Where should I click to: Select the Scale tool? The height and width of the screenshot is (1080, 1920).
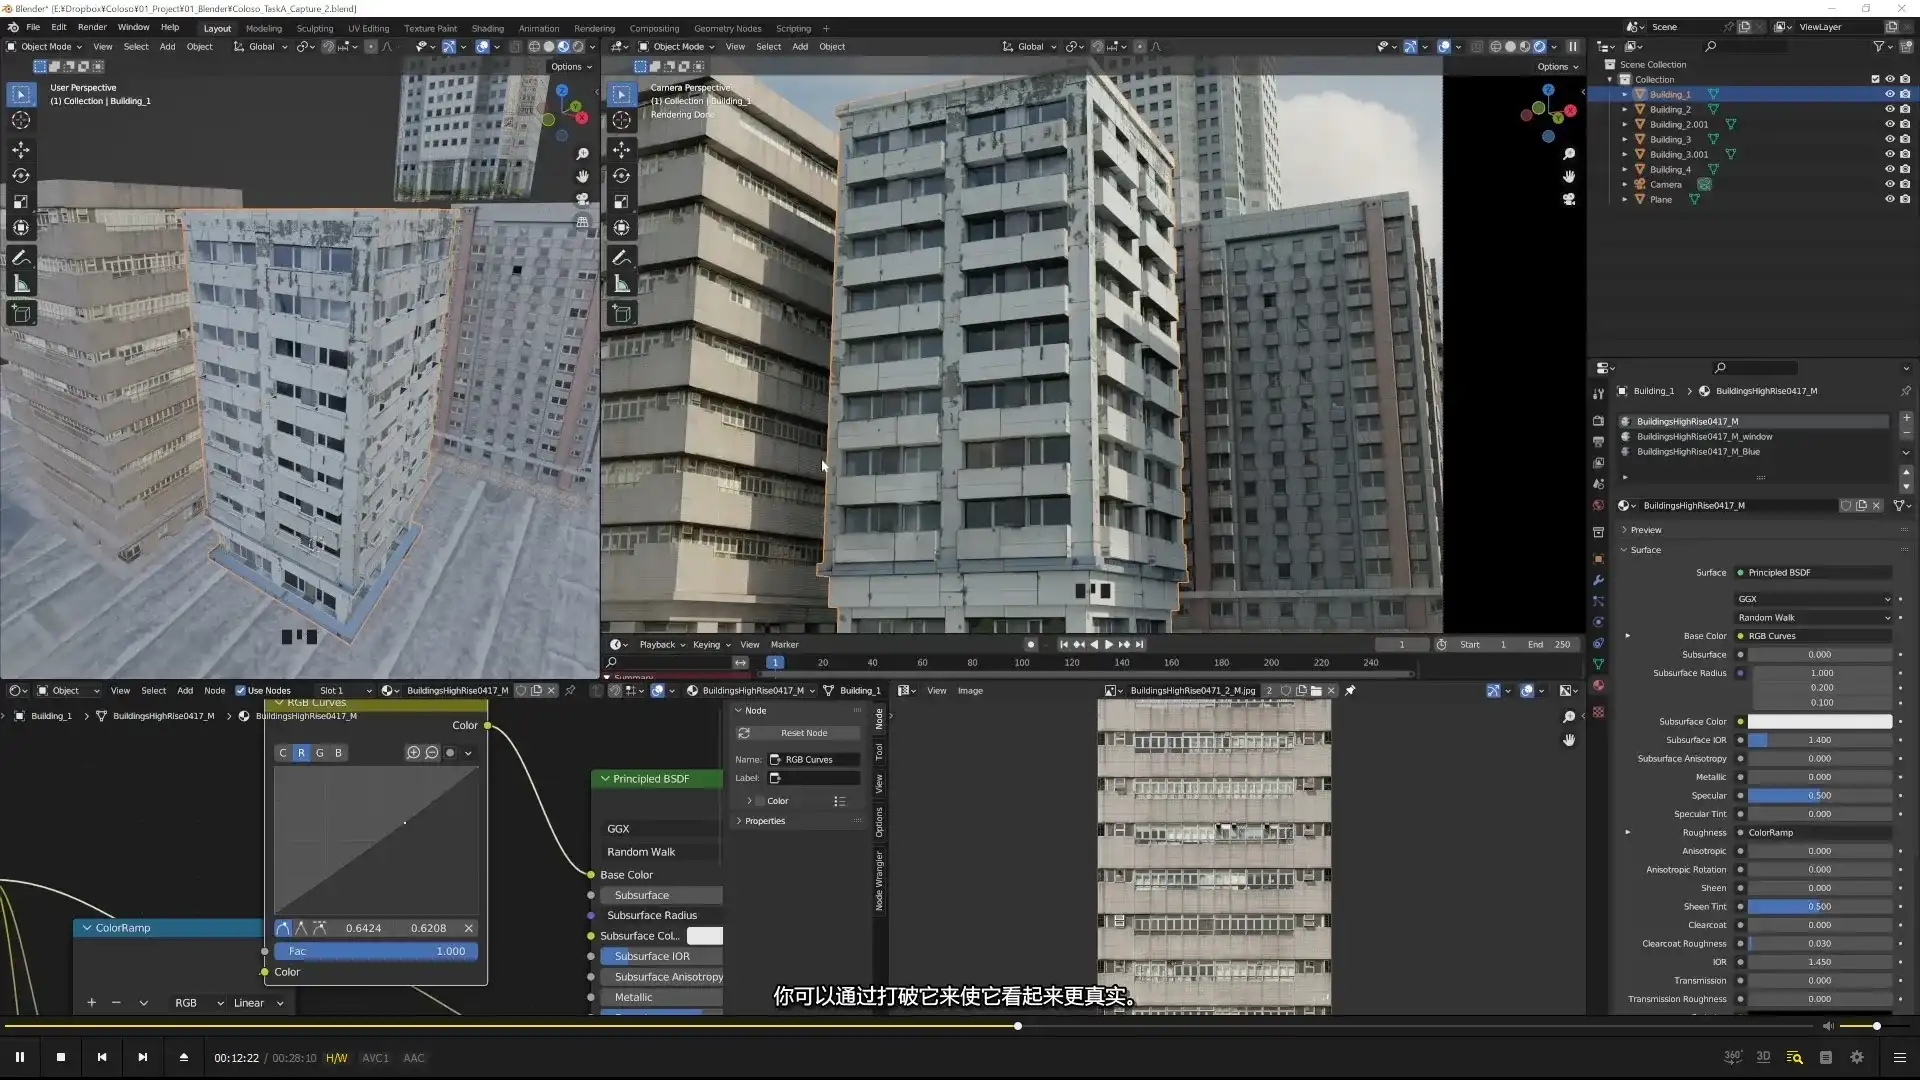tap(20, 201)
